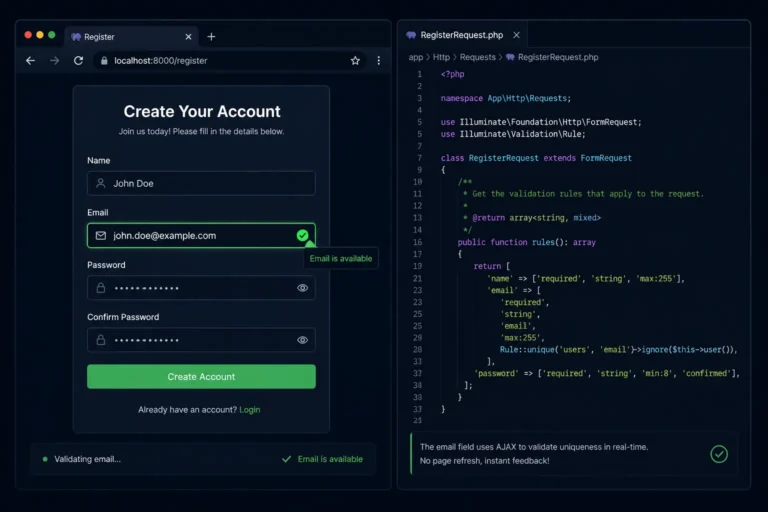Click the padlock icon in address bar
Screen dimensions: 768x512
(x=104, y=61)
